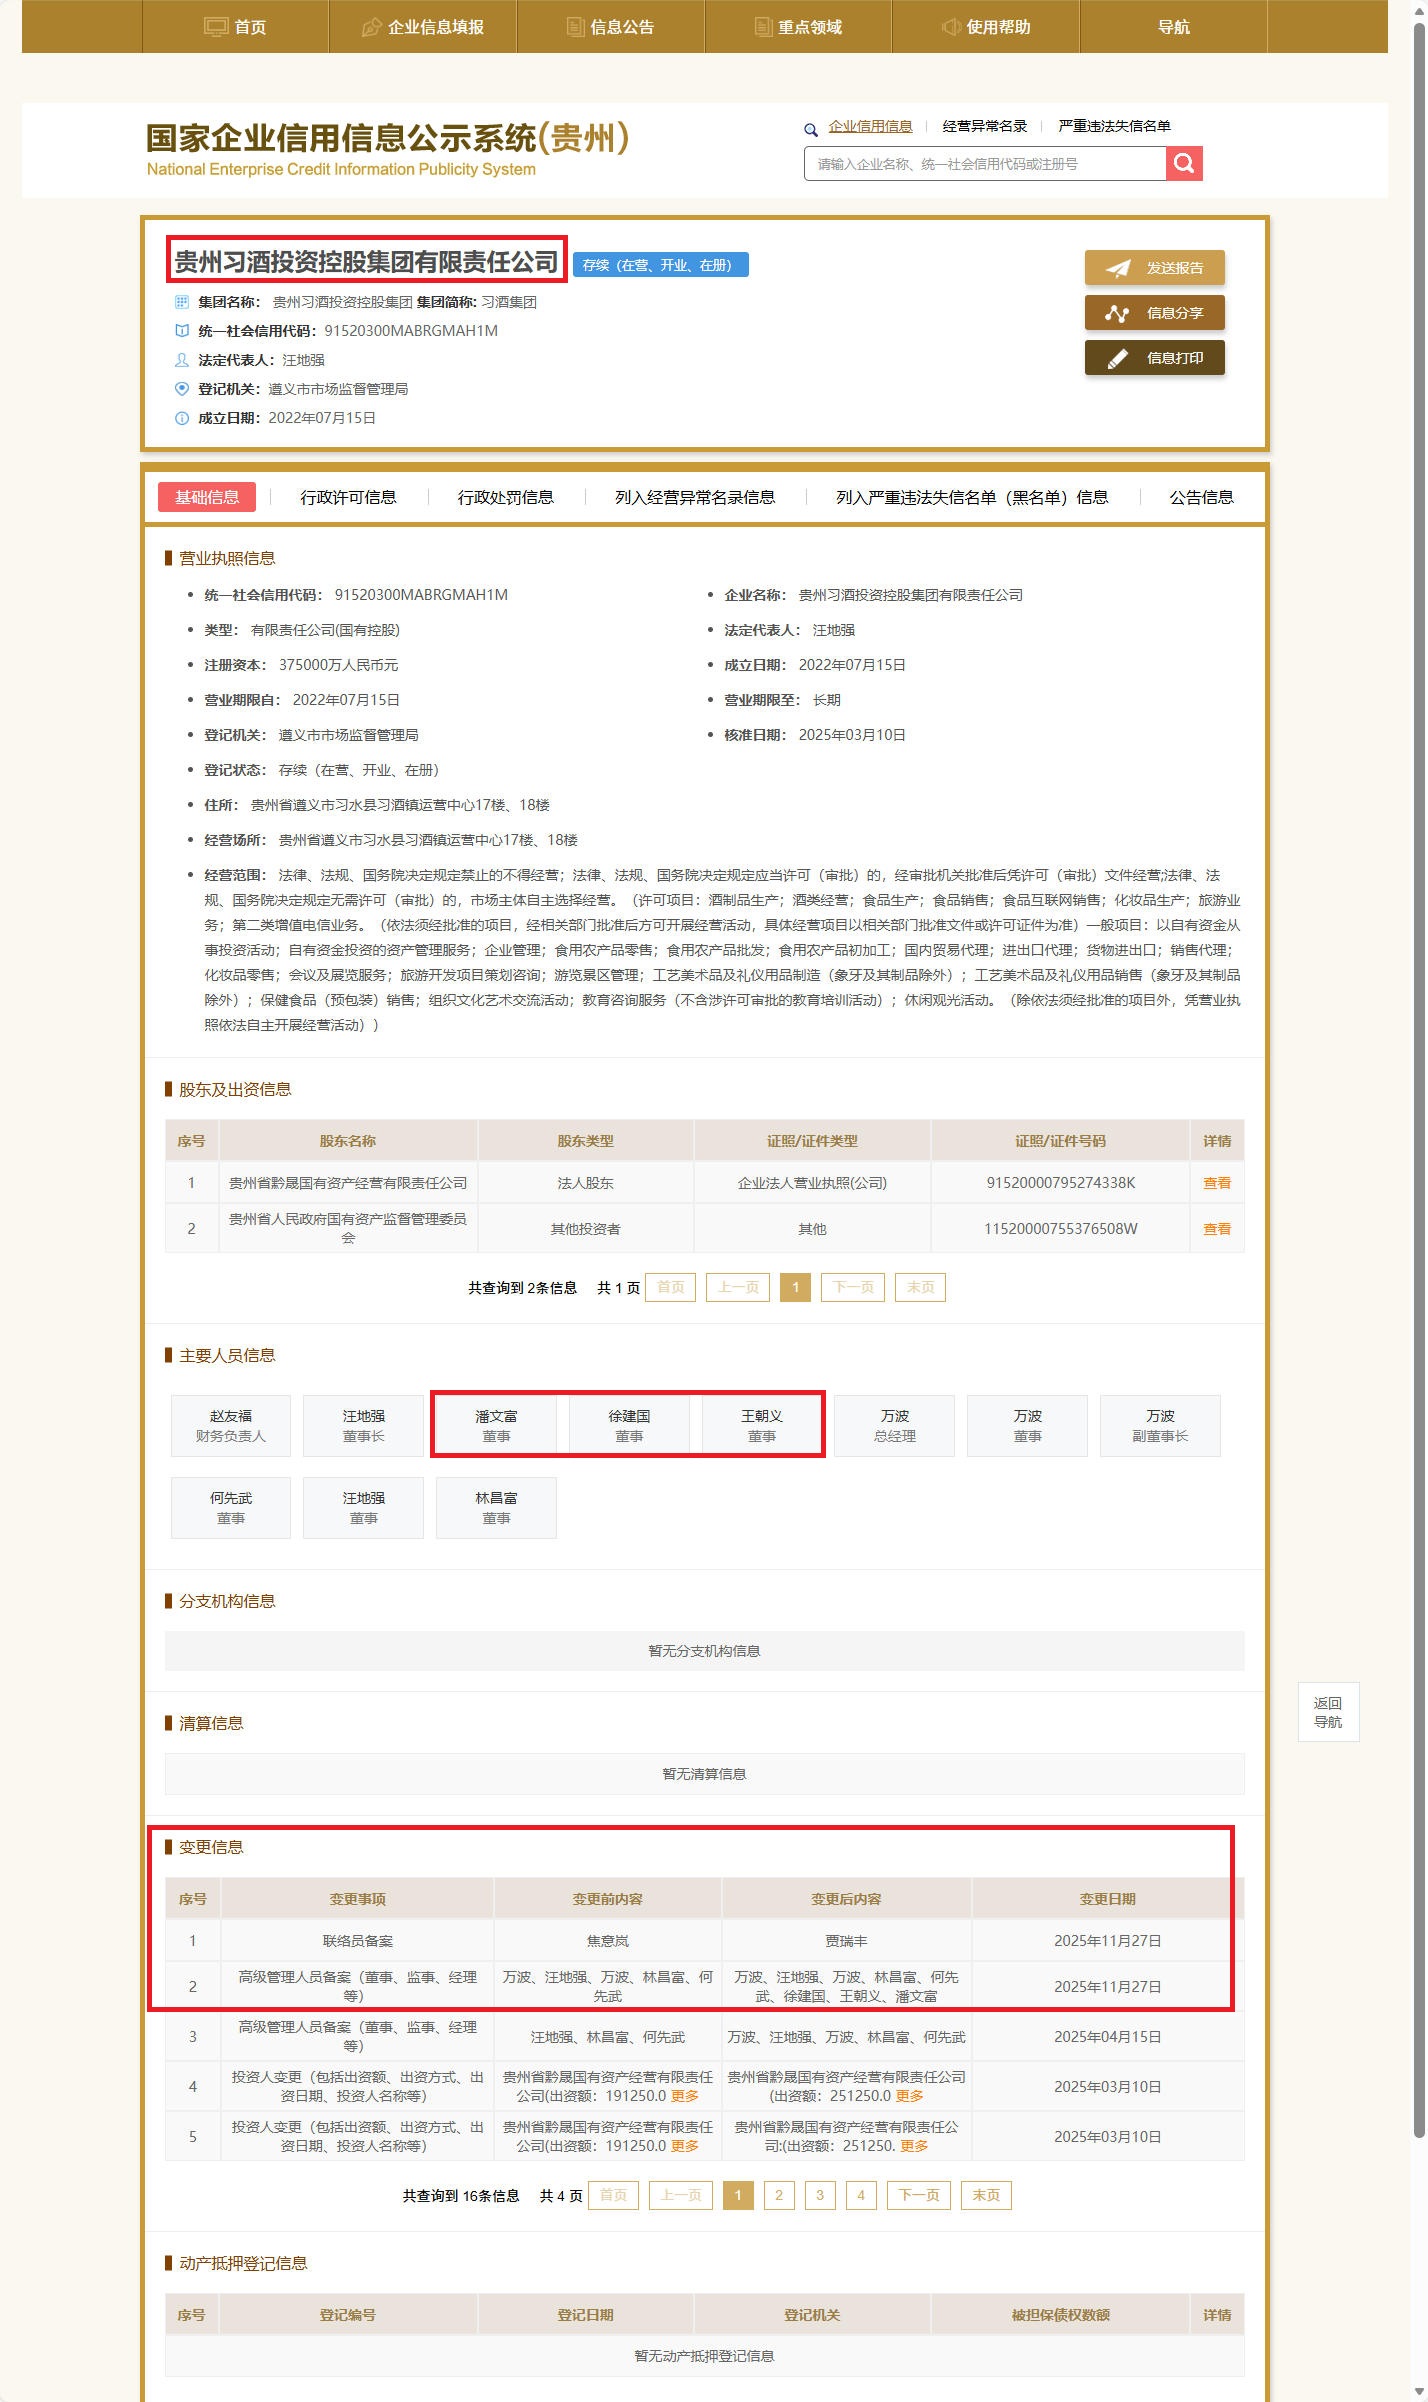This screenshot has width=1428, height=2402.
Task: Click the 存续（在营、开业、在册） status badge
Action: pyautogui.click(x=660, y=265)
